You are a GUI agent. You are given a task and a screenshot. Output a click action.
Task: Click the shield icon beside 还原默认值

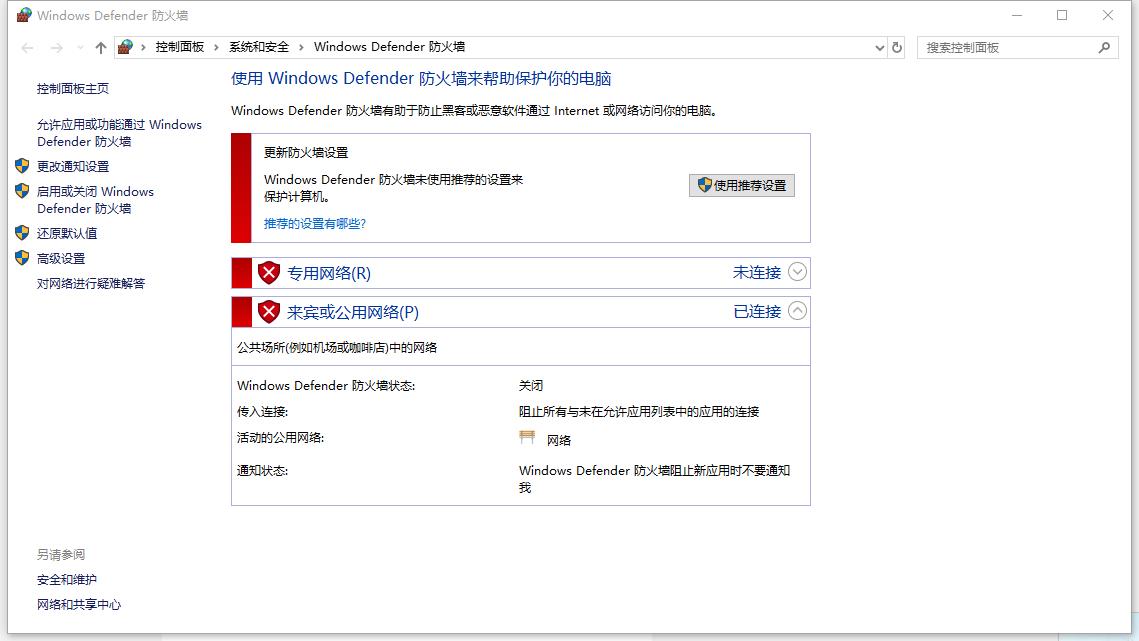(x=22, y=233)
